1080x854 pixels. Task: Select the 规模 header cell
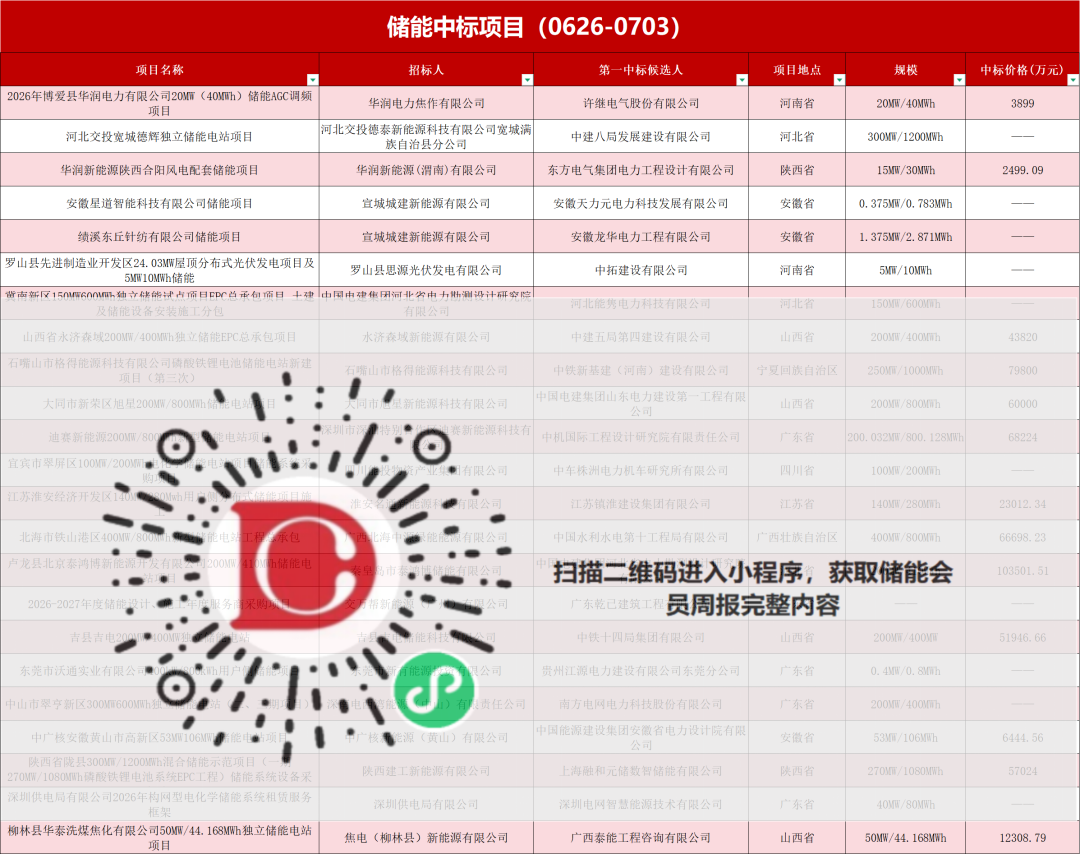coord(906,70)
